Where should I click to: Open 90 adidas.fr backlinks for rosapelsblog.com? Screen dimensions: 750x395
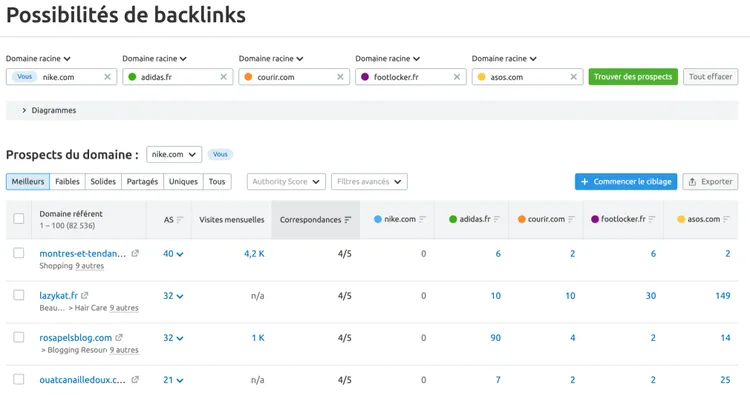coord(496,338)
